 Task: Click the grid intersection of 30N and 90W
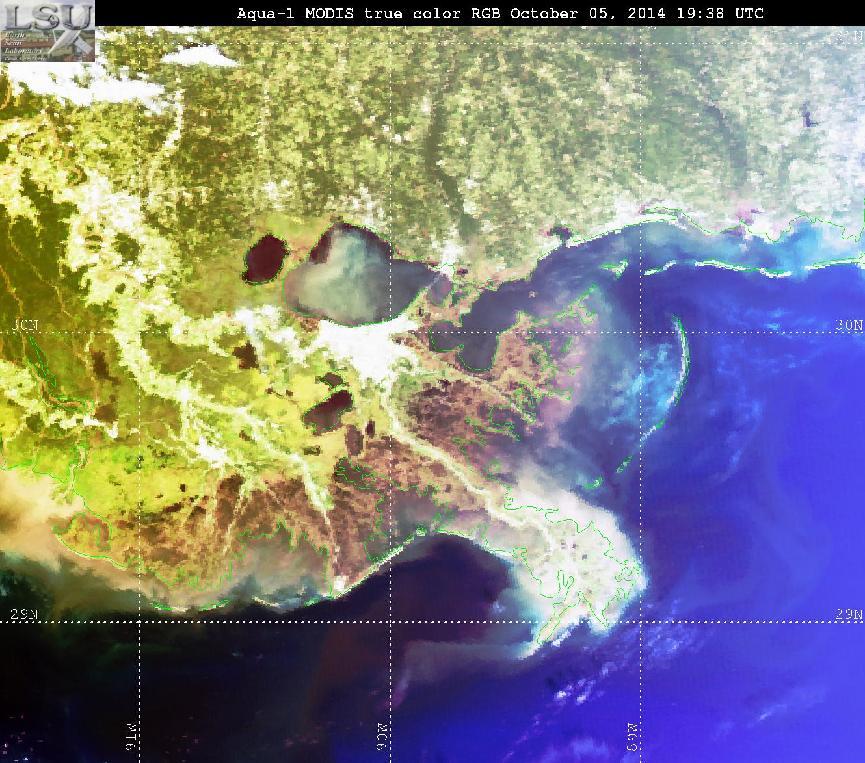coord(391,332)
